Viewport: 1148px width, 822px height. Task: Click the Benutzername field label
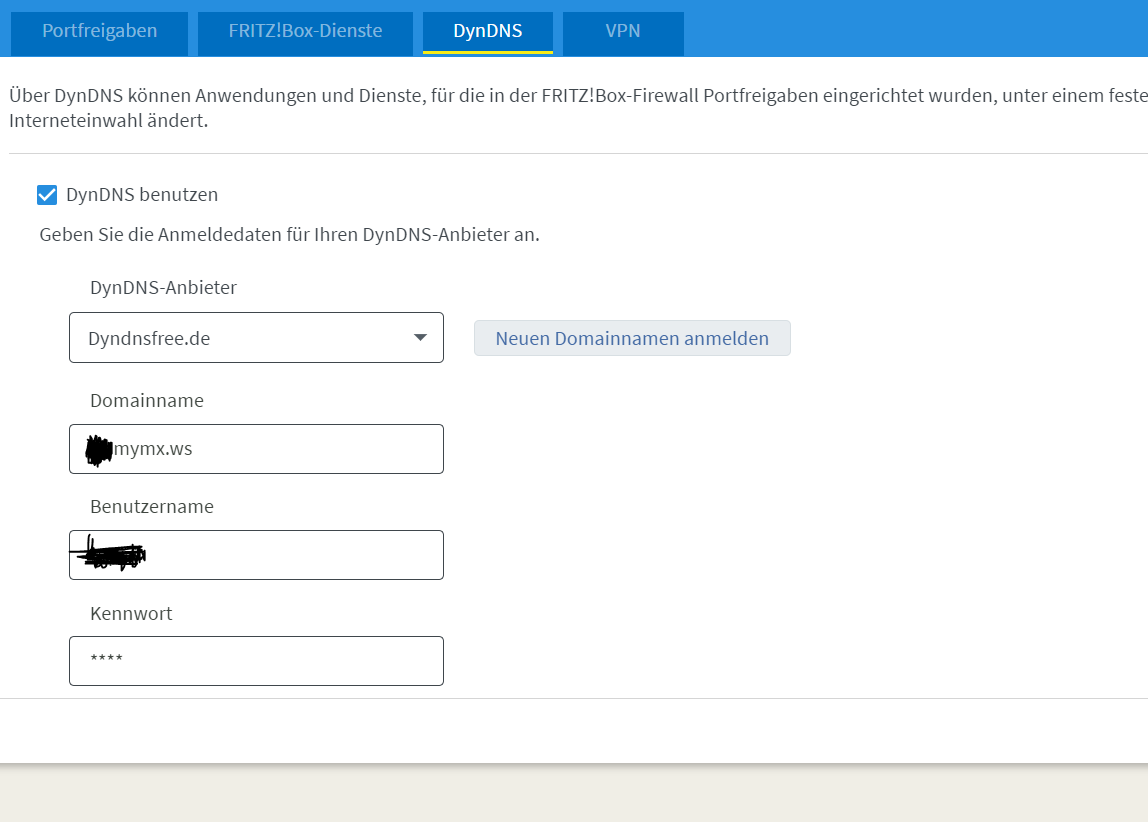[152, 507]
